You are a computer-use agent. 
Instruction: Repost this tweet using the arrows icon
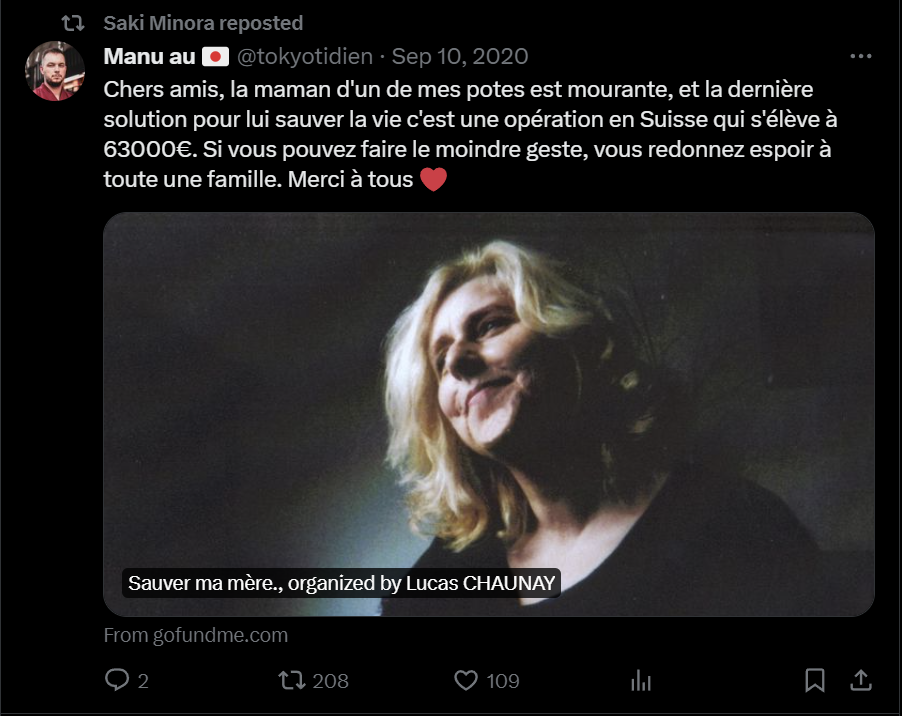tap(291, 681)
